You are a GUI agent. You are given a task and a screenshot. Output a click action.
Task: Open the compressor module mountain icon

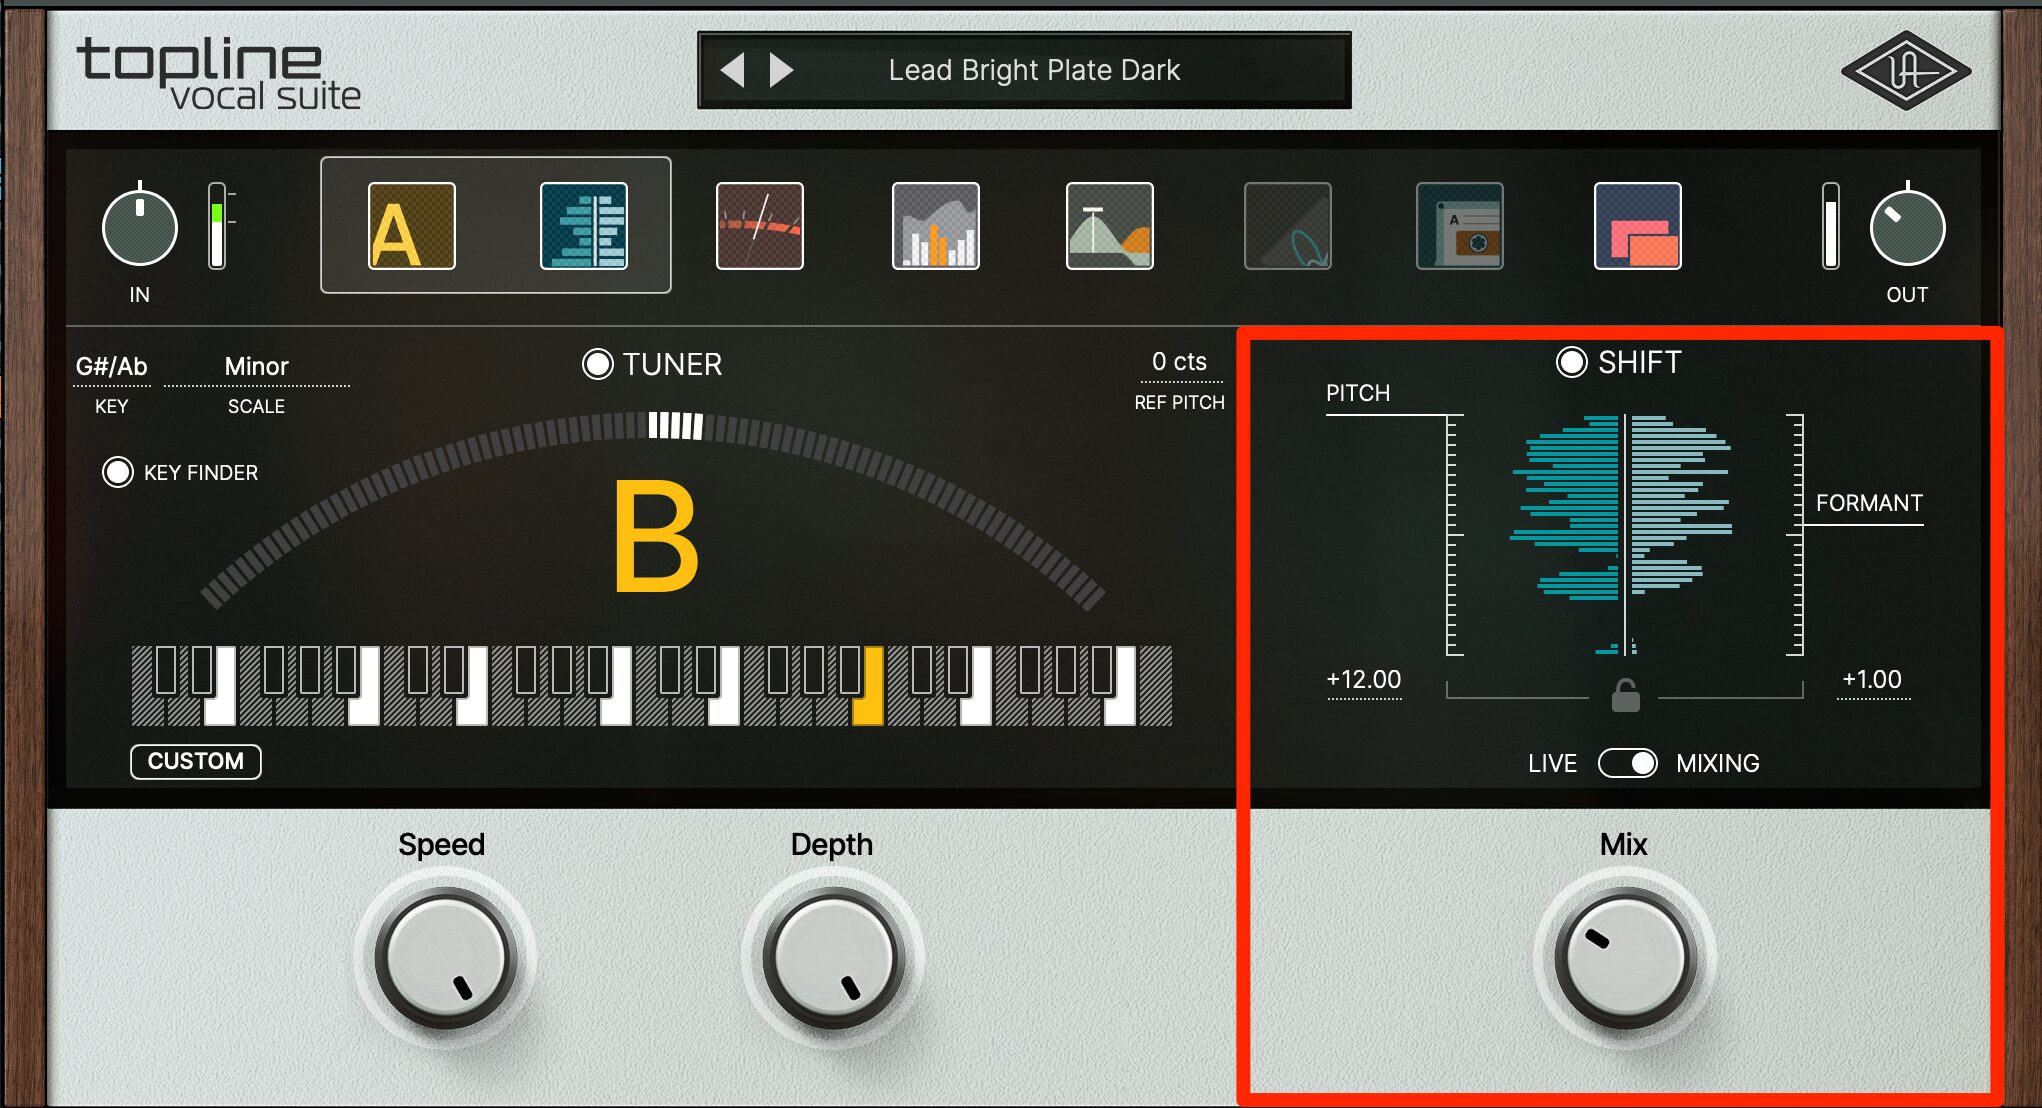click(1110, 226)
